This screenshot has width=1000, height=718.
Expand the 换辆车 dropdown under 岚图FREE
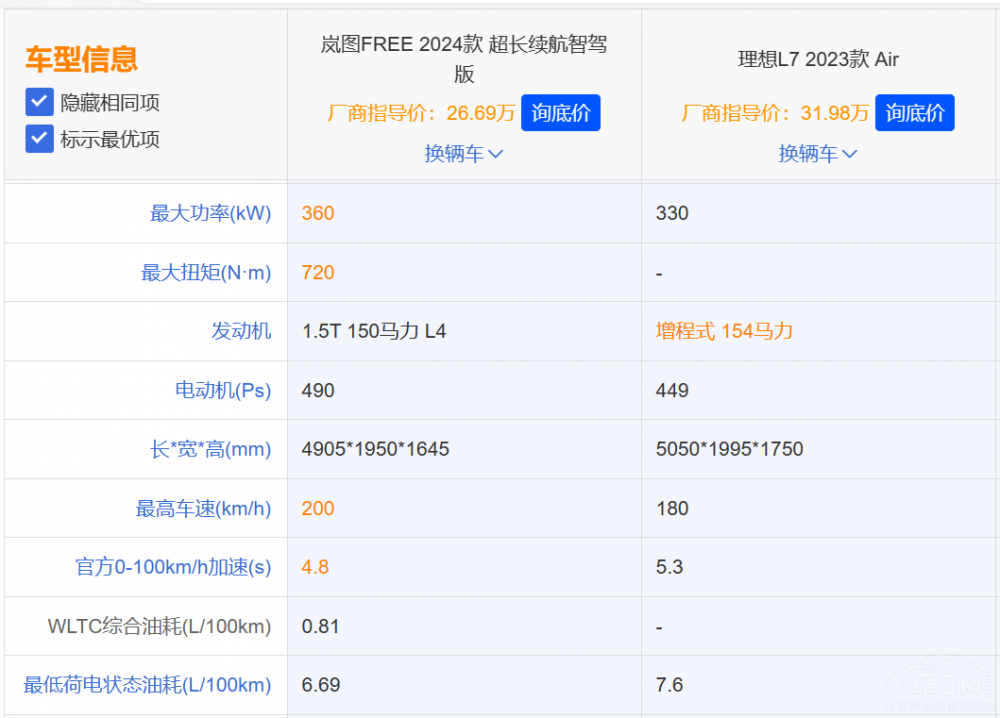pyautogui.click(x=463, y=154)
